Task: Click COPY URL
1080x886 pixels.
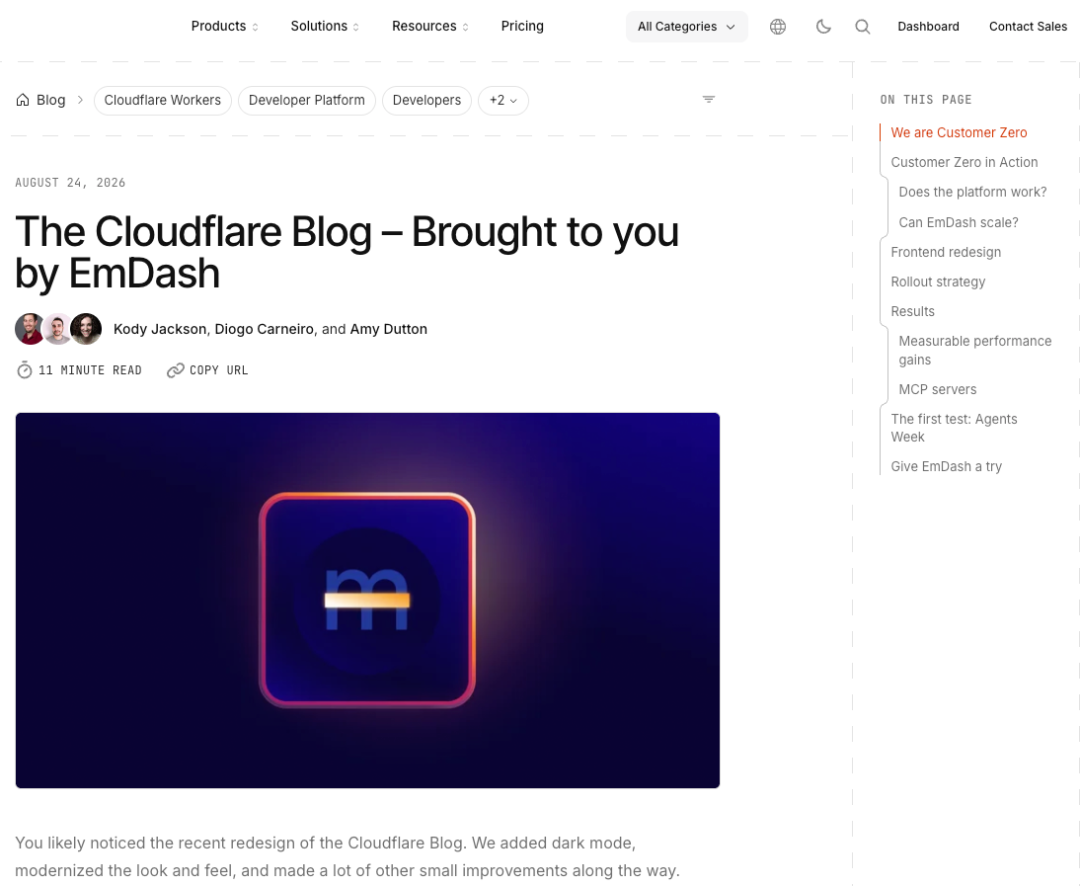Action: point(218,370)
